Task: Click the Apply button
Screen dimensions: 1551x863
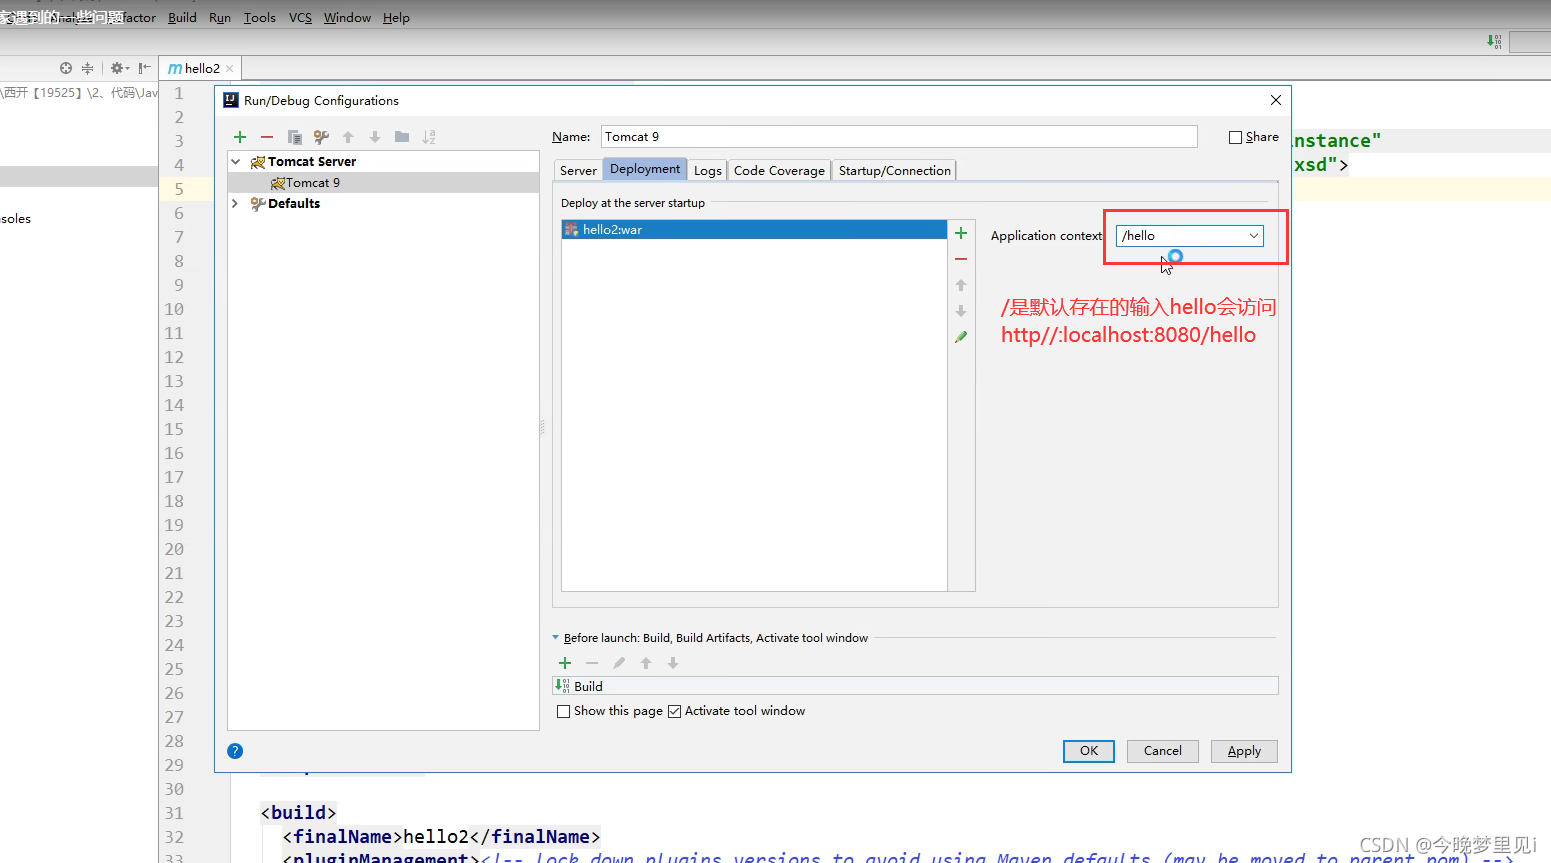Action: click(1244, 751)
